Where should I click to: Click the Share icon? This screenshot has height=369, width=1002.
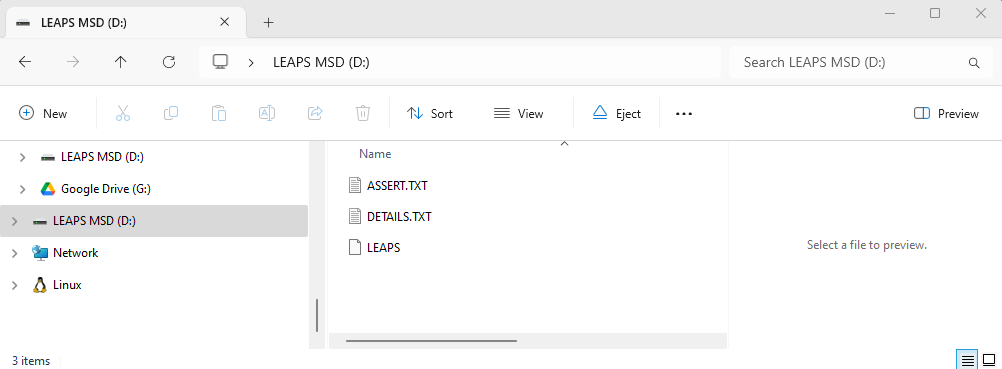(315, 113)
